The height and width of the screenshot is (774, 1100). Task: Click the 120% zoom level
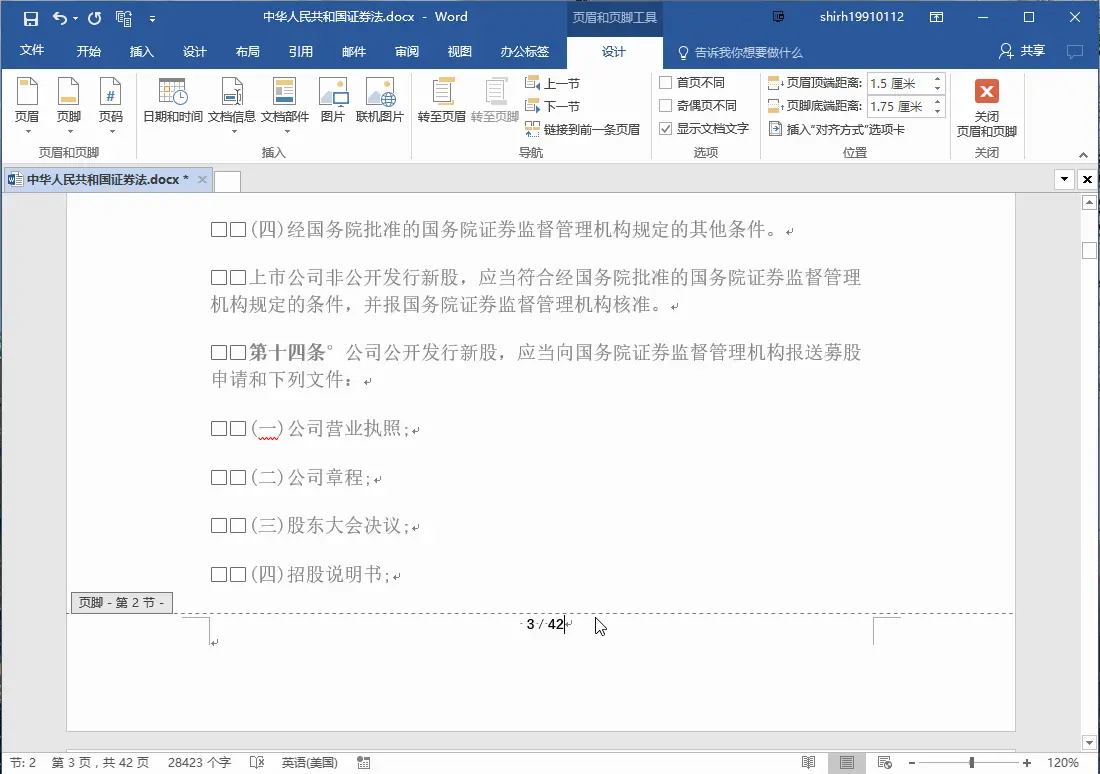[1063, 762]
